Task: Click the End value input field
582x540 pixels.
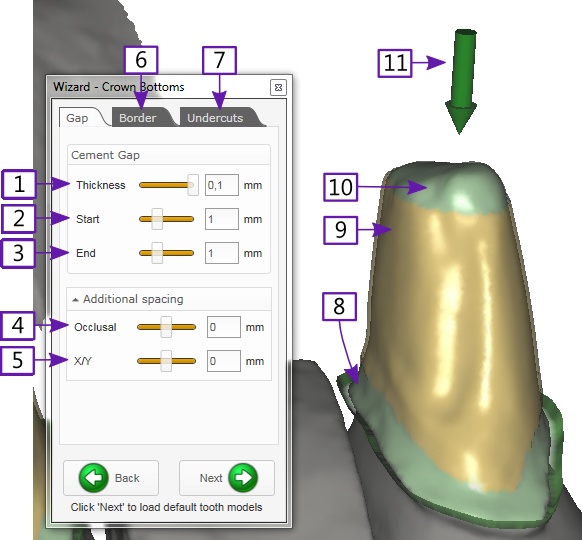Action: (x=222, y=253)
